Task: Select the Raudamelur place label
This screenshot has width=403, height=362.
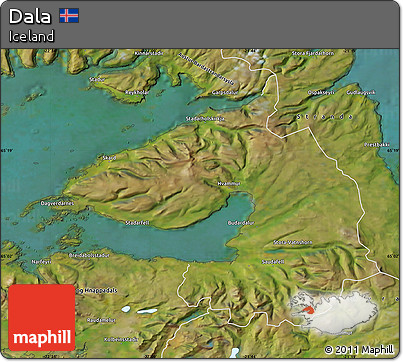Action: coord(101,320)
